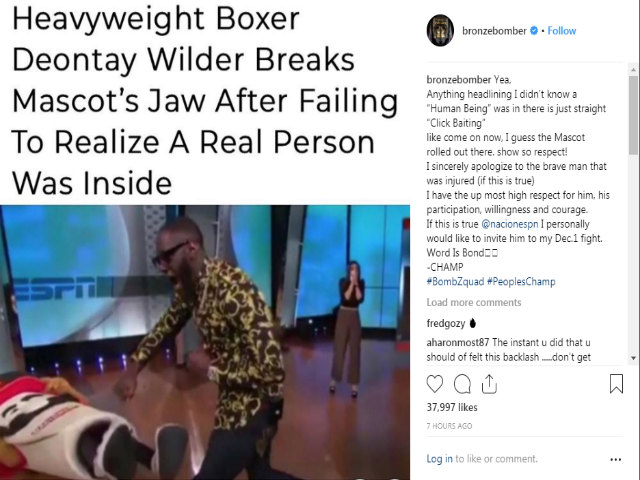Follow the bronzebomber account

pos(562,31)
